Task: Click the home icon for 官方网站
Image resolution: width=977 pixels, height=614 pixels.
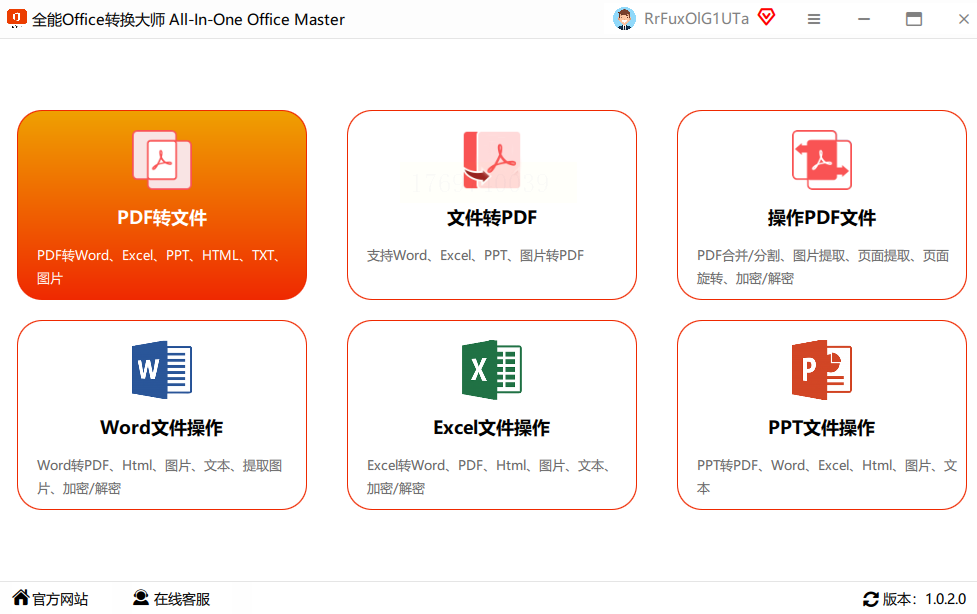Action: click(21, 597)
